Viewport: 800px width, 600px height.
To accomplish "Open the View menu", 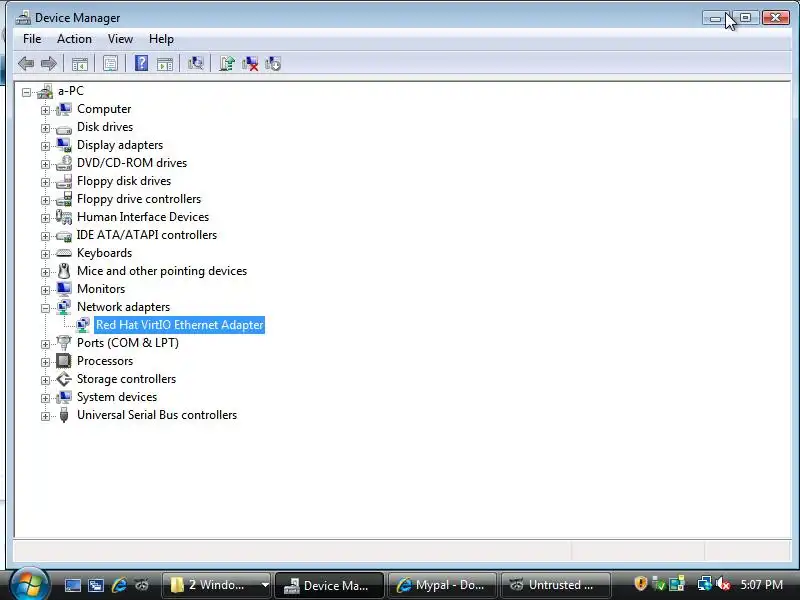I will point(120,39).
